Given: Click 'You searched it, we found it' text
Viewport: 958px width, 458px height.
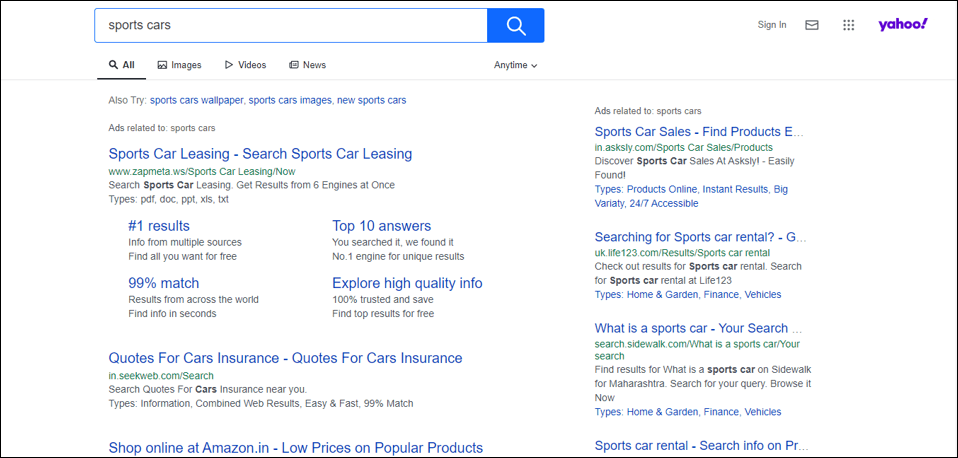Looking at the screenshot, I should [x=393, y=242].
